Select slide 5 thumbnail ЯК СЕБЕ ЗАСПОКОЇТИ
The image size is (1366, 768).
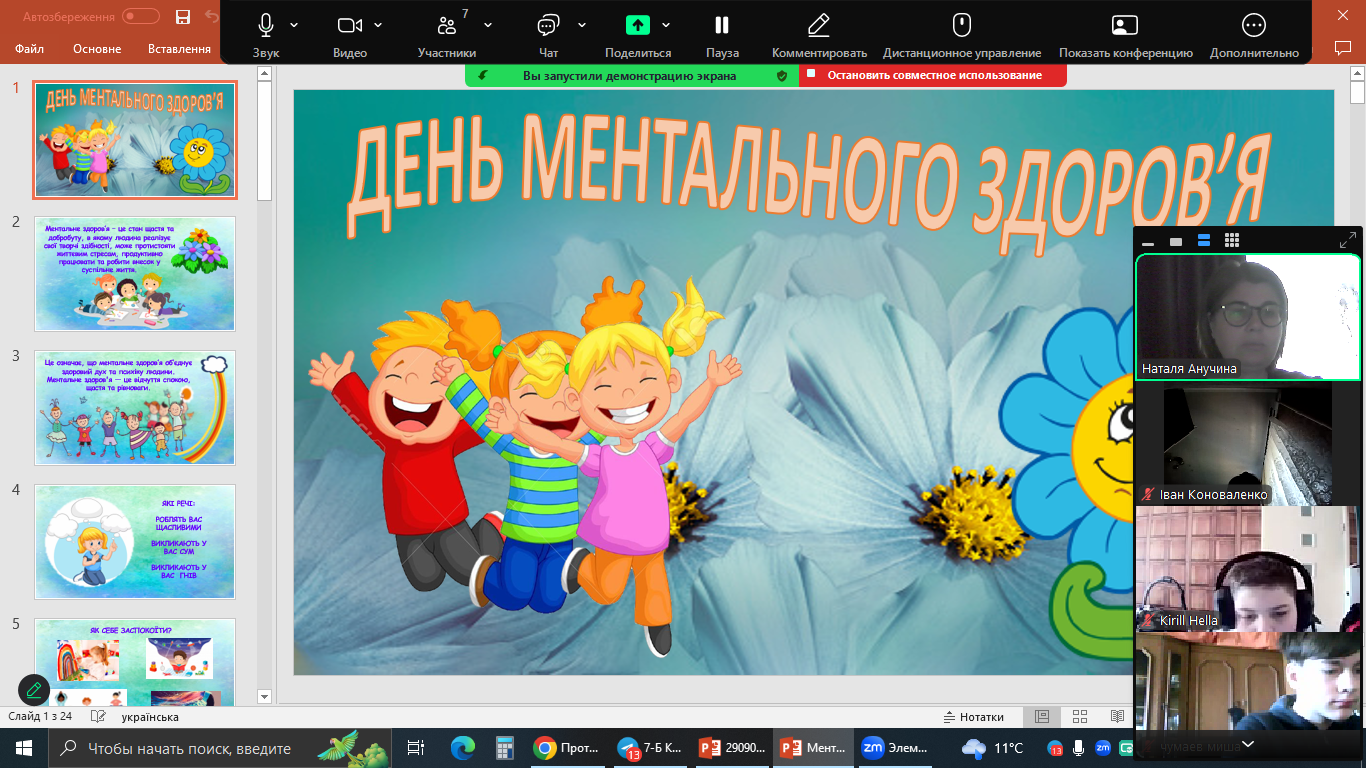pos(135,662)
